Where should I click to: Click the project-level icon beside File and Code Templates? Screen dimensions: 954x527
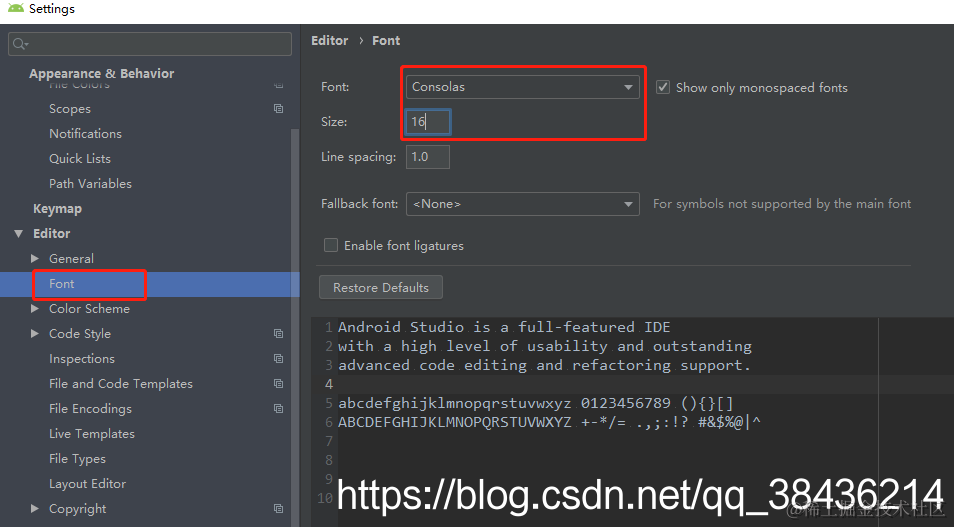tap(279, 383)
